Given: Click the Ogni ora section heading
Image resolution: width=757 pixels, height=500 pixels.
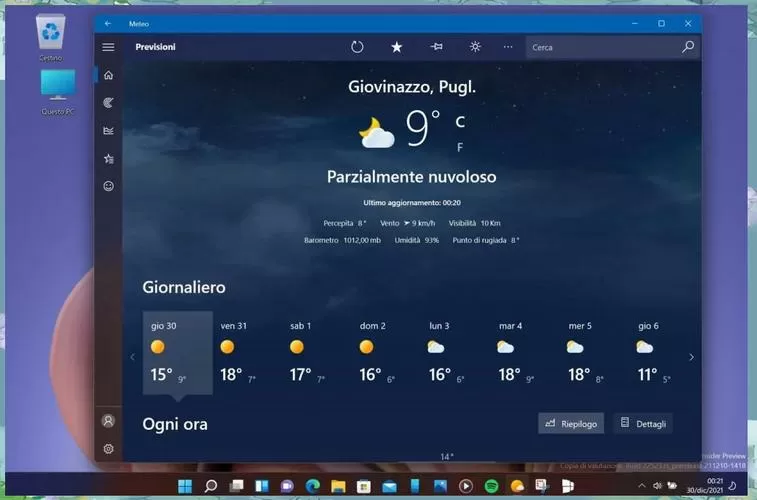Looking at the screenshot, I should pyautogui.click(x=175, y=424).
